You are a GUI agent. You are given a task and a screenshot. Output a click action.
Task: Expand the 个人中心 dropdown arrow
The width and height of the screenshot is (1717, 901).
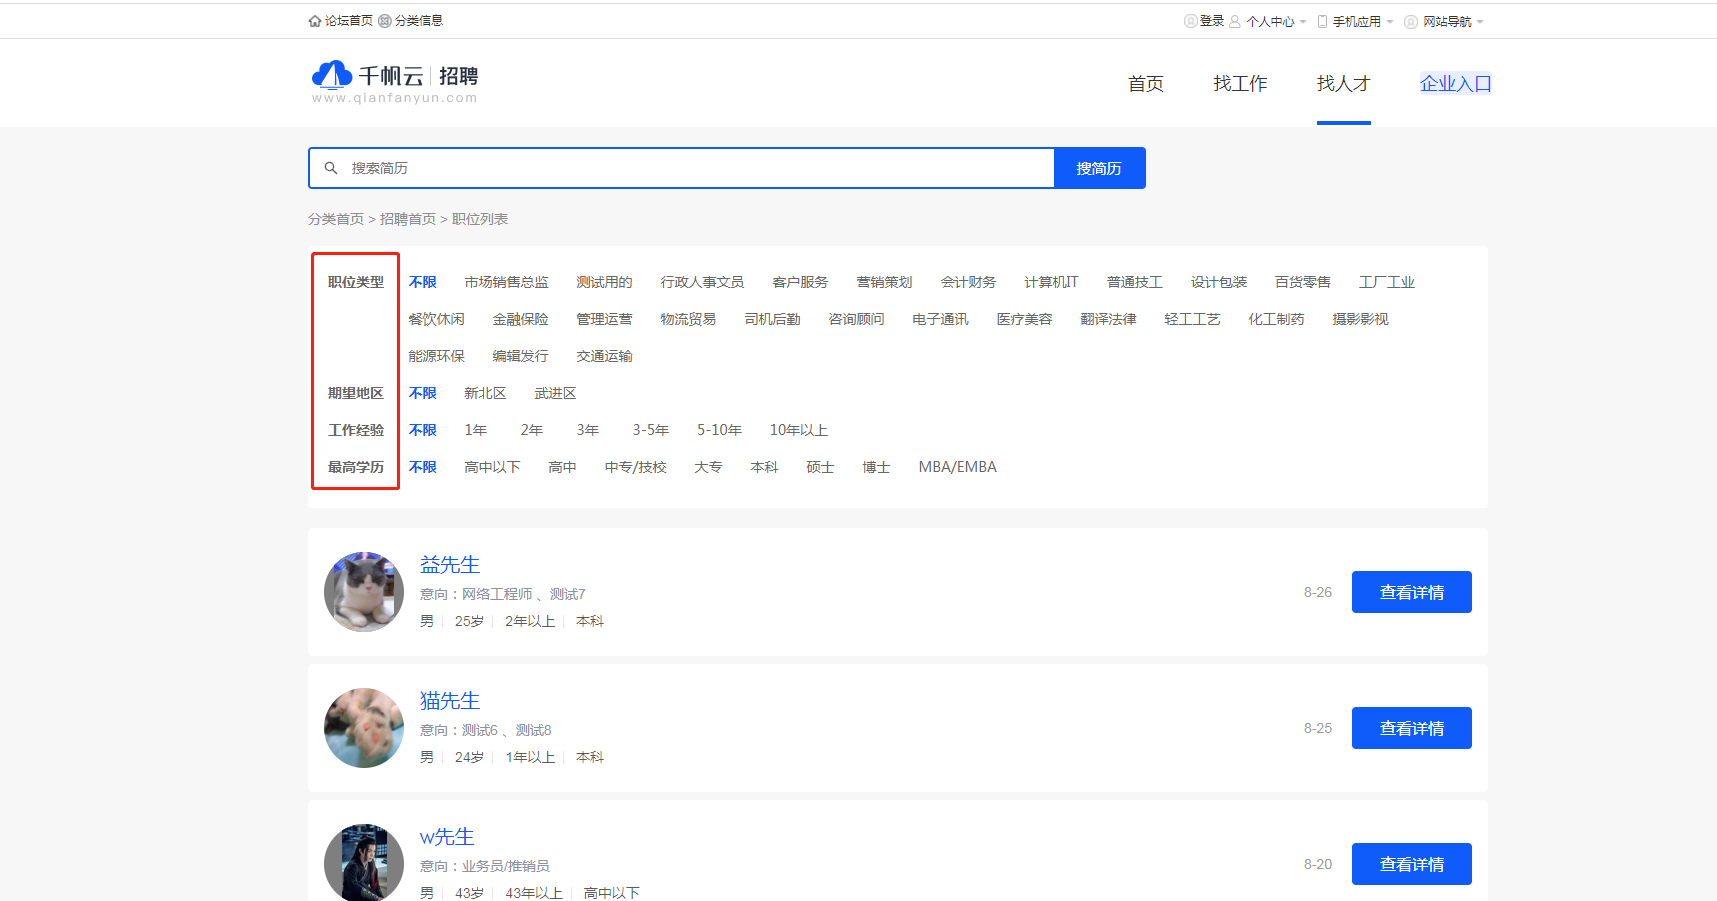point(1303,22)
